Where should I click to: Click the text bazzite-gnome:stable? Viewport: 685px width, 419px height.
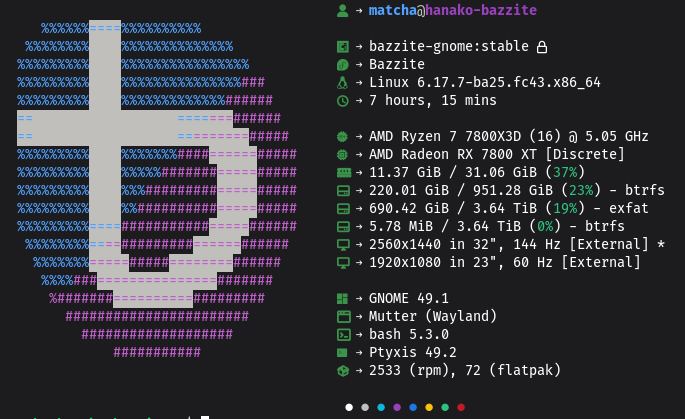[449, 46]
